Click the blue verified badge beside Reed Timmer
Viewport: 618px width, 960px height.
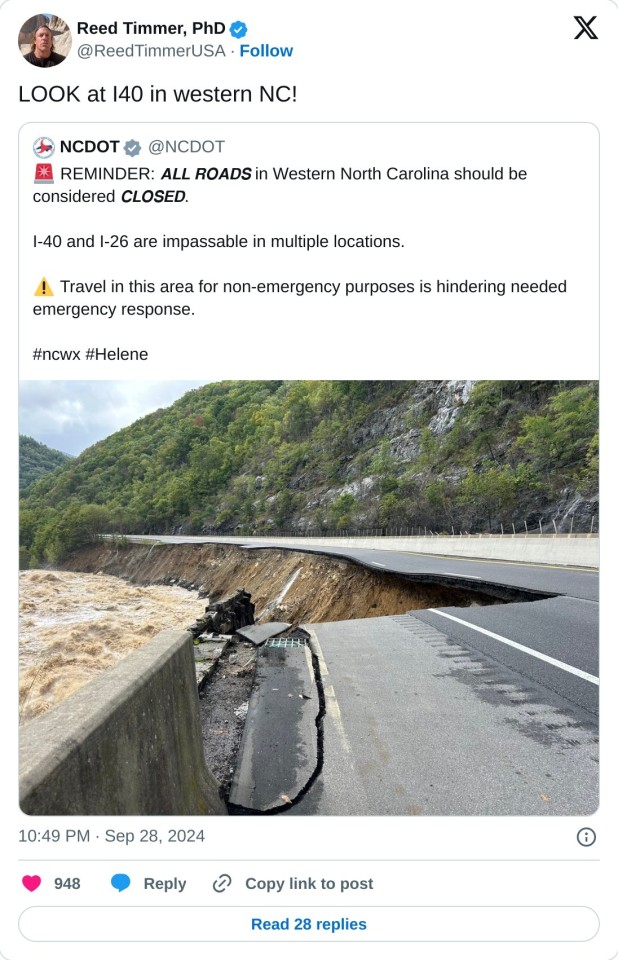[x=238, y=29]
